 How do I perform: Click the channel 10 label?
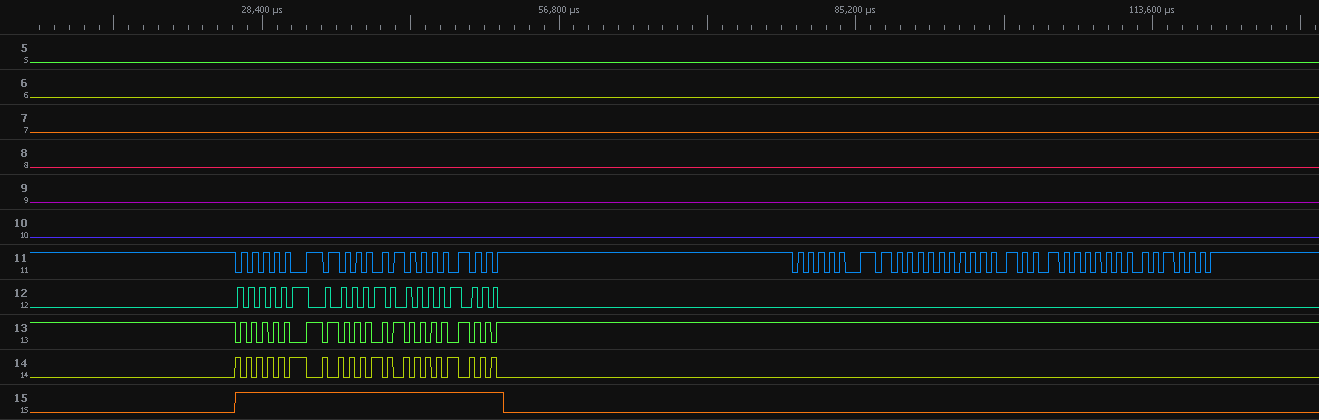click(24, 223)
